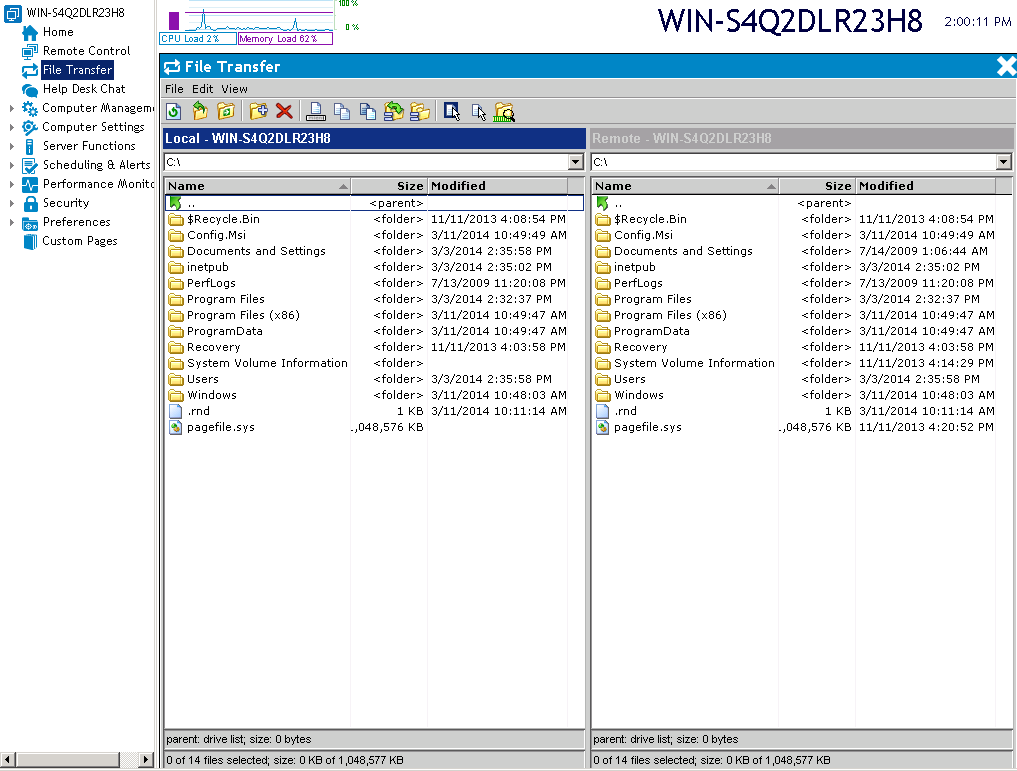Open Computer Settings in the sidebar
The width and height of the screenshot is (1017, 771).
(93, 127)
